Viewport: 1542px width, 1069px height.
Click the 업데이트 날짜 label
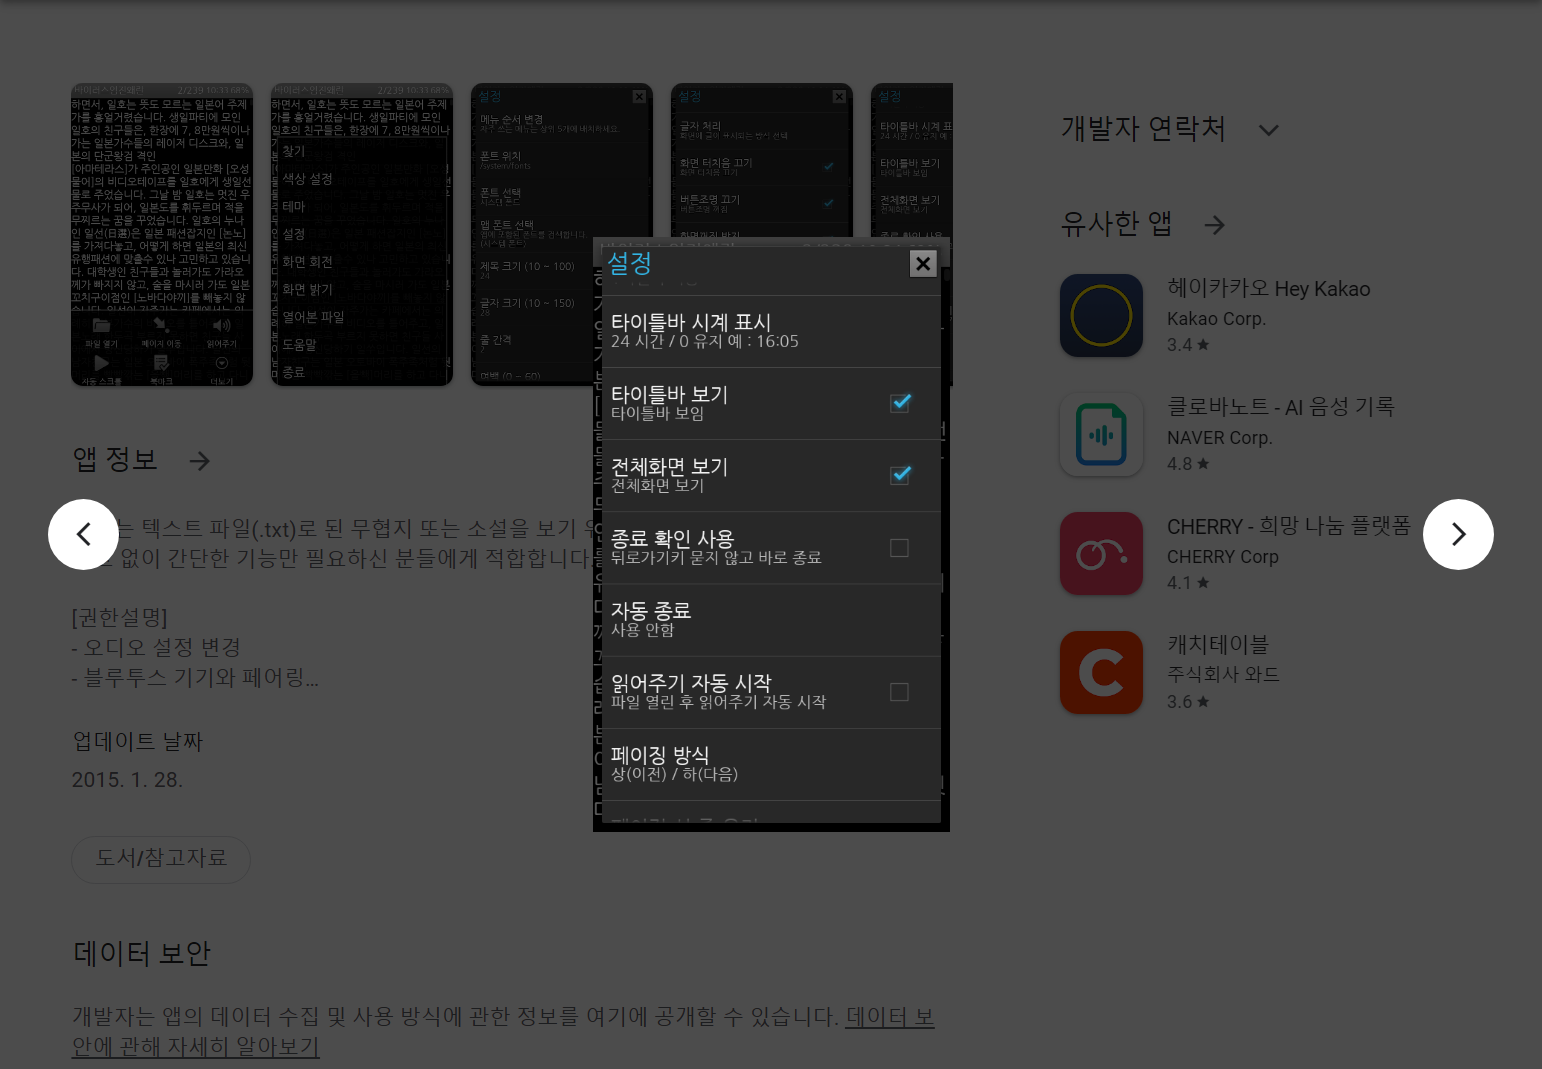(137, 741)
